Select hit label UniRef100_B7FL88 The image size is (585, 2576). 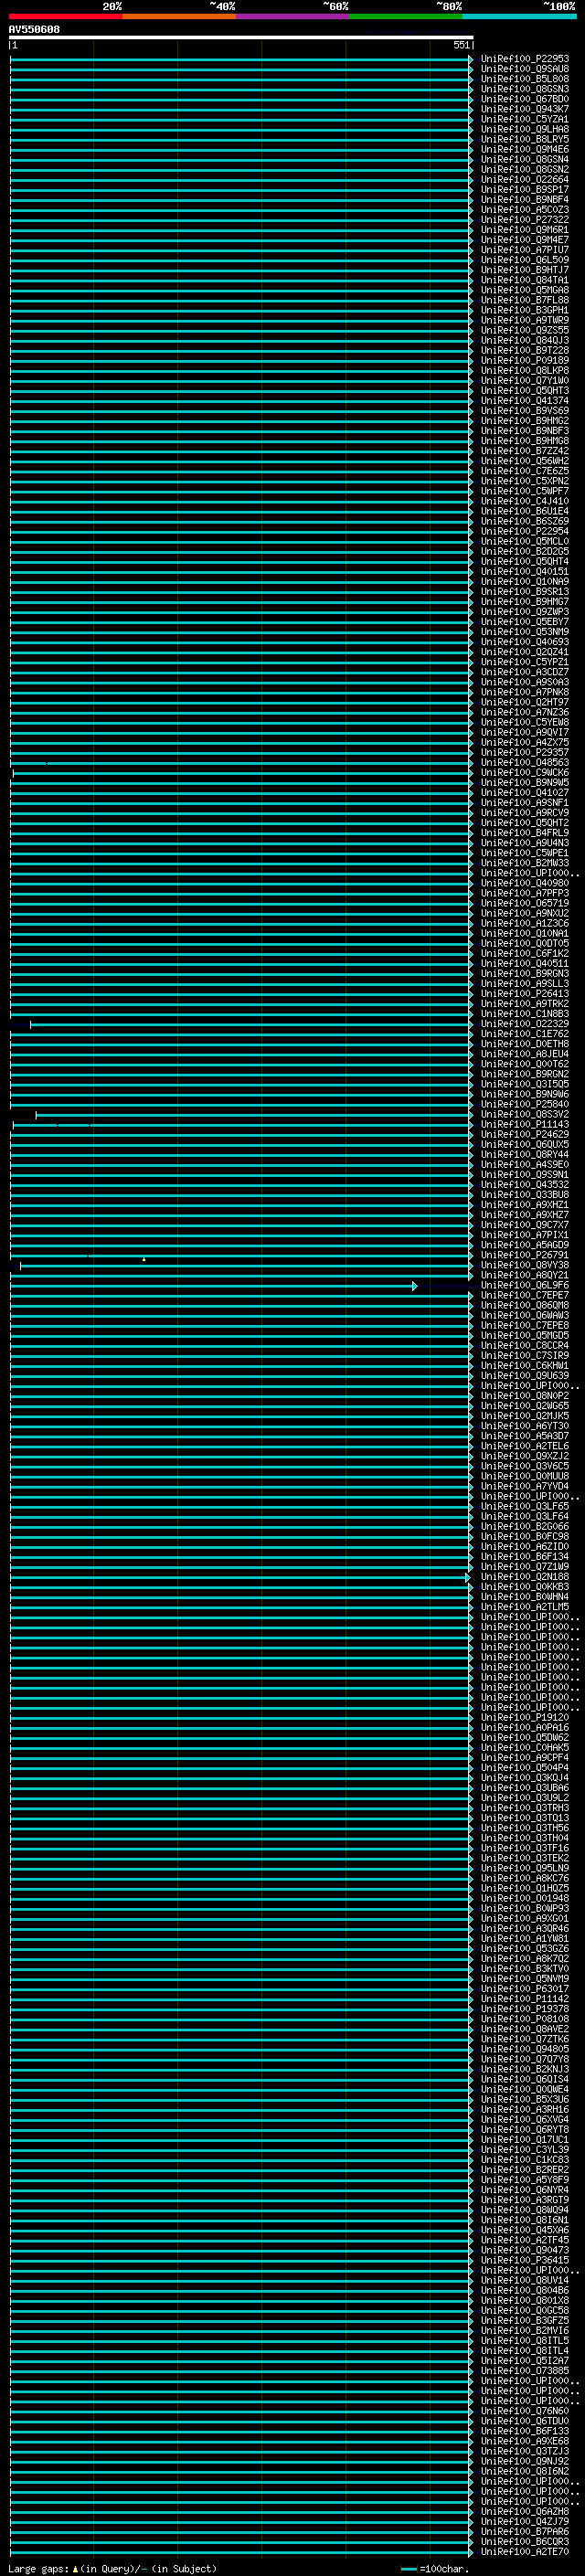click(x=524, y=300)
